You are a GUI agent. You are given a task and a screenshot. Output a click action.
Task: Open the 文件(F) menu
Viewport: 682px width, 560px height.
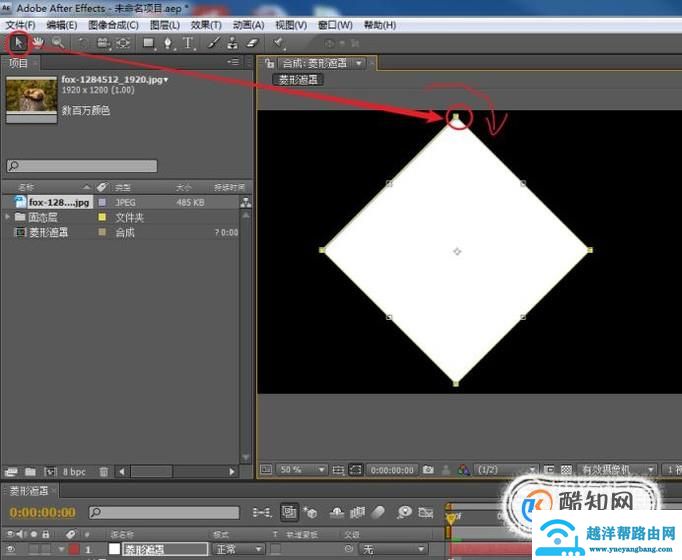pyautogui.click(x=20, y=25)
